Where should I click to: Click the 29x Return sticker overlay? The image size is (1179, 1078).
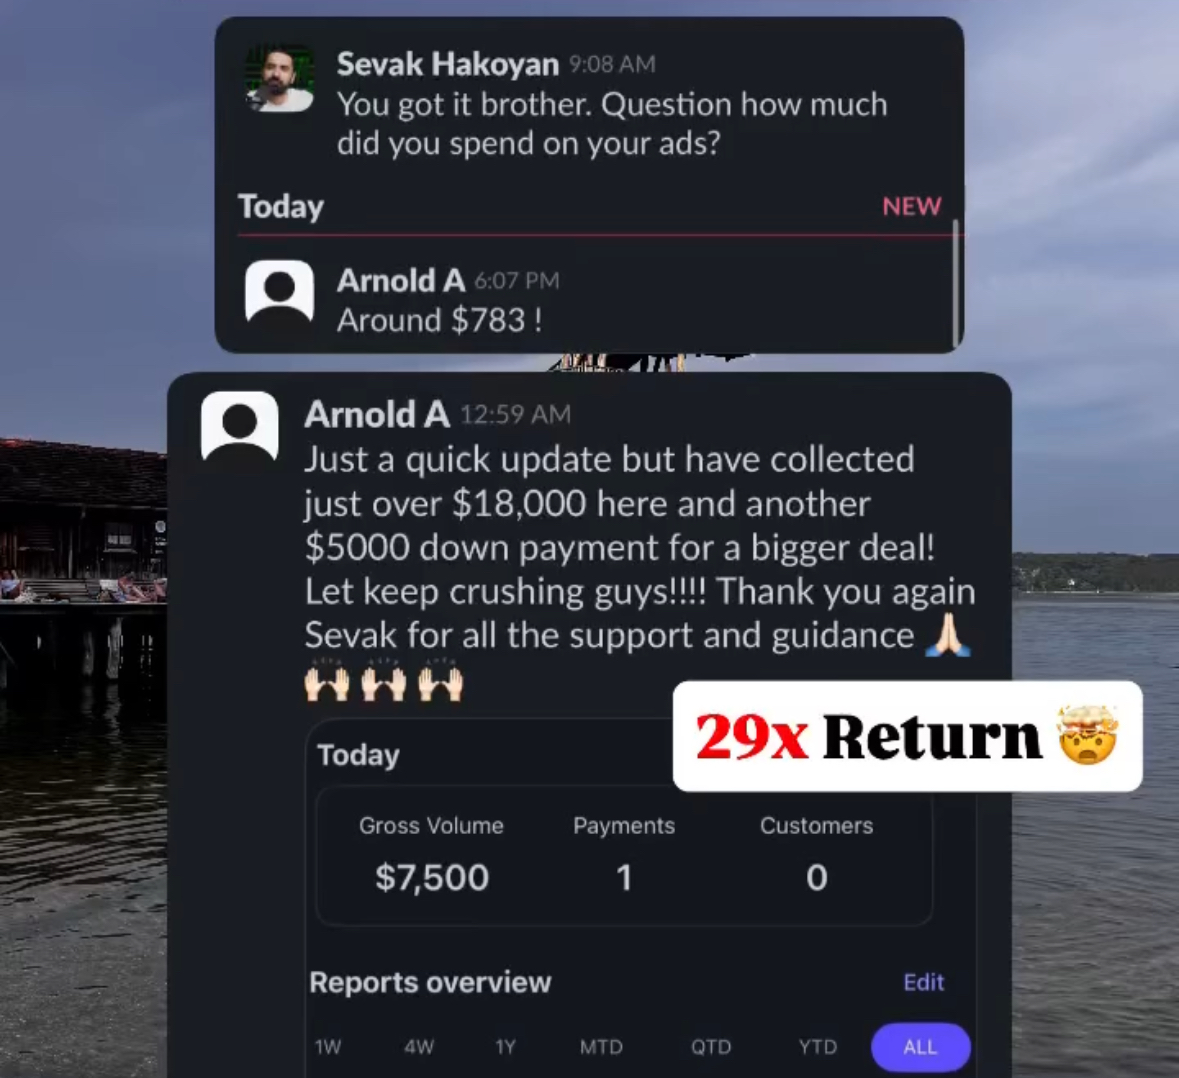click(908, 736)
